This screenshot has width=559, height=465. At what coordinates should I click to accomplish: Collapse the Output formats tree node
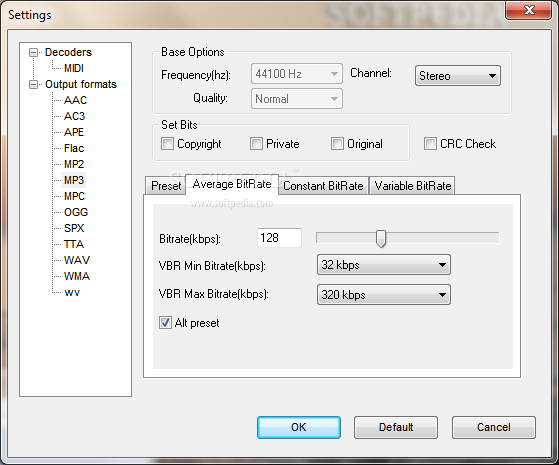[x=33, y=85]
